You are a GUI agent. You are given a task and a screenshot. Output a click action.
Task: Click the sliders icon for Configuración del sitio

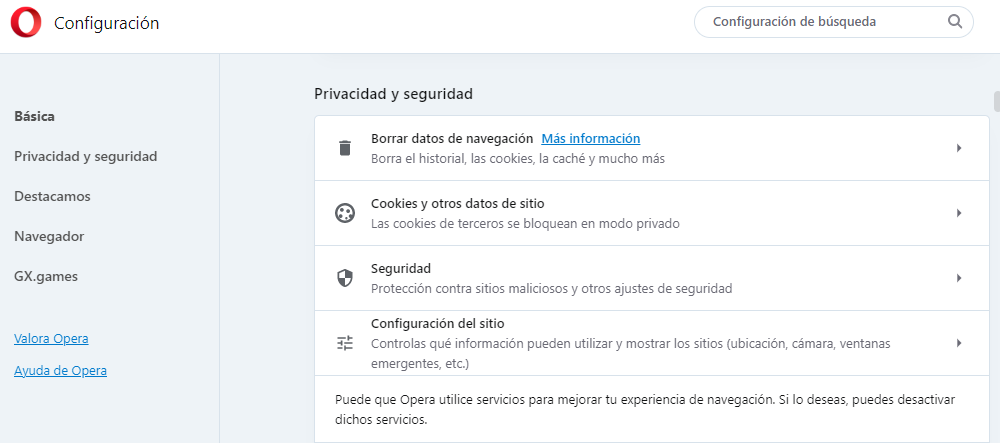click(344, 343)
